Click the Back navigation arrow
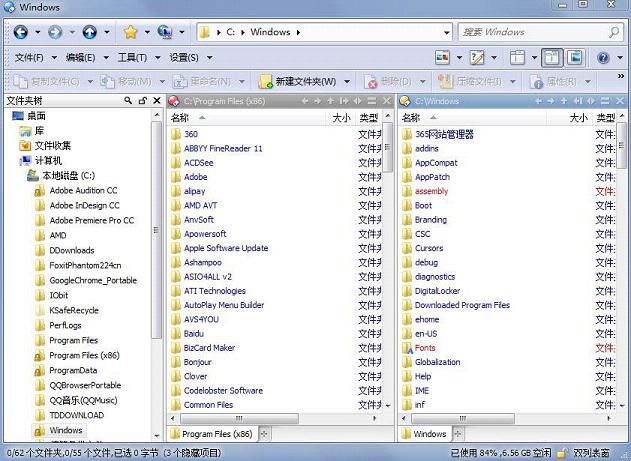This screenshot has height=461, width=631. (21, 32)
